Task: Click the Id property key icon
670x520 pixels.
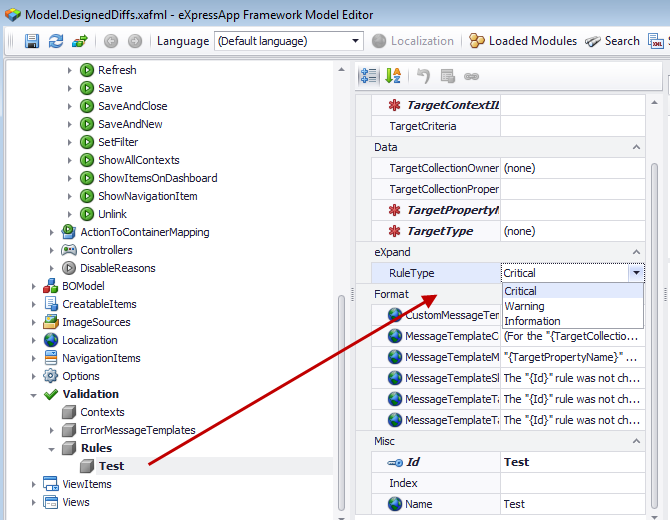Action: point(395,462)
